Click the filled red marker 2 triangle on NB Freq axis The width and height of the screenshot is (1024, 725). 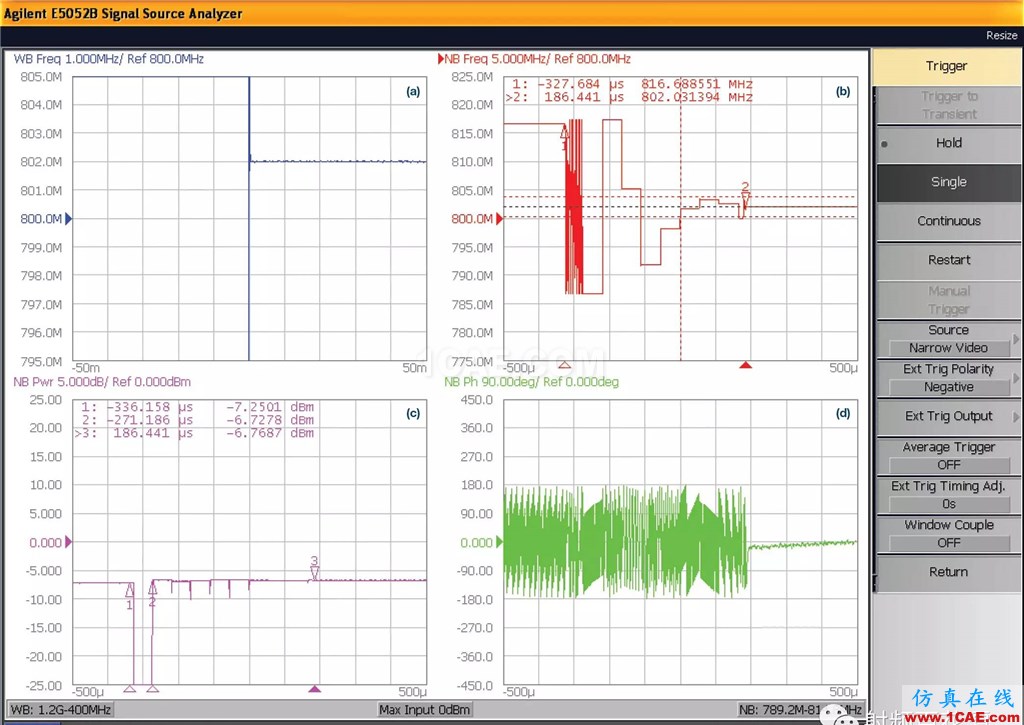[x=745, y=365]
